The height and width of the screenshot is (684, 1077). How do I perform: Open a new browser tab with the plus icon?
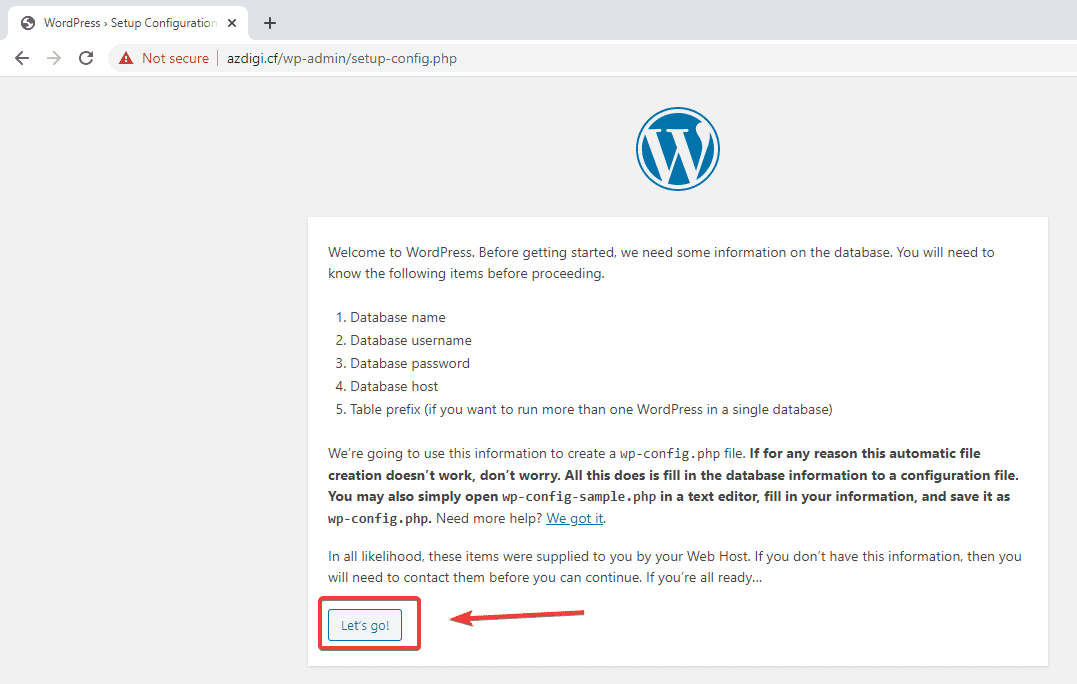click(x=268, y=22)
